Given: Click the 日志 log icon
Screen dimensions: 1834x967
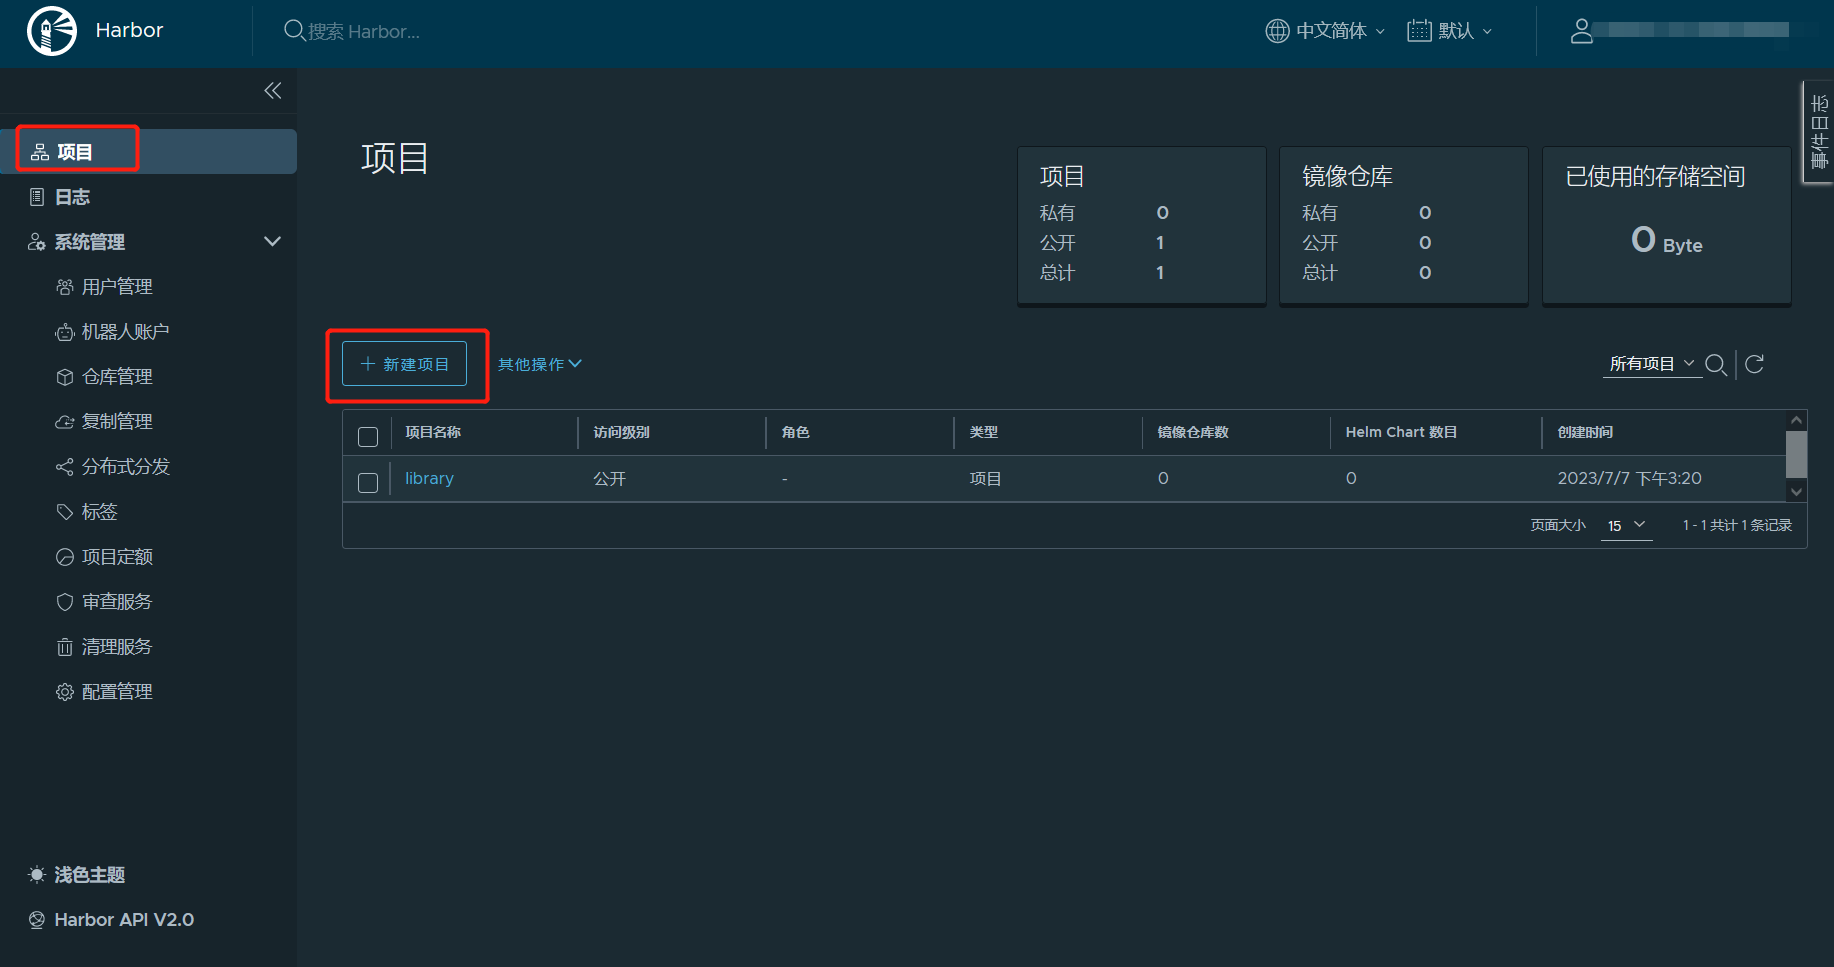Looking at the screenshot, I should pos(37,197).
